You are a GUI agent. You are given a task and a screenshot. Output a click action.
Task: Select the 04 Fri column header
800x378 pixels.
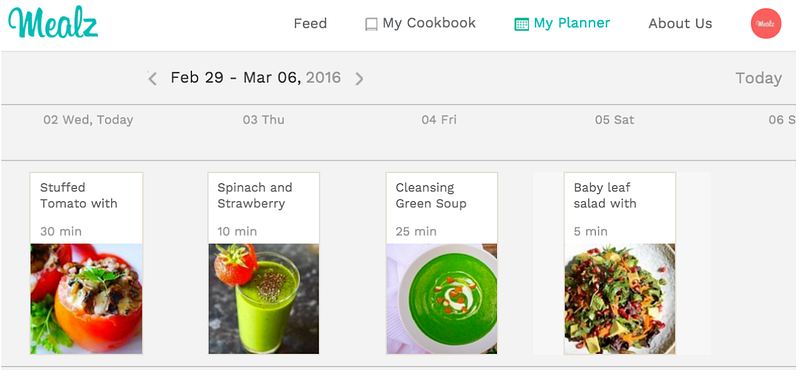pyautogui.click(x=439, y=120)
